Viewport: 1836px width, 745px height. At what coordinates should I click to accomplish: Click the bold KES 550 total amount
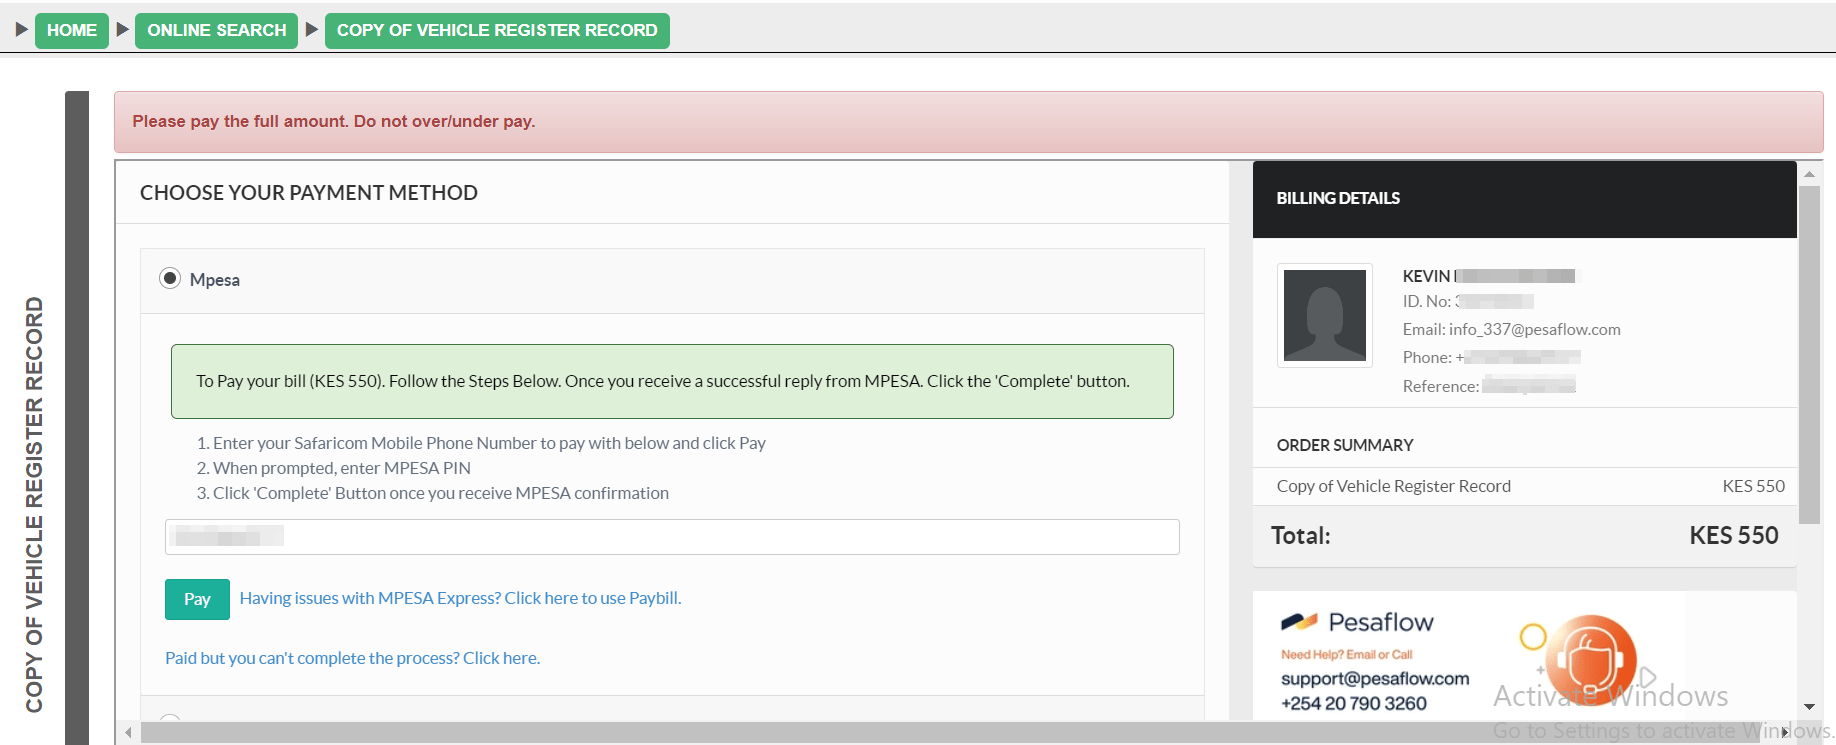tap(1734, 536)
